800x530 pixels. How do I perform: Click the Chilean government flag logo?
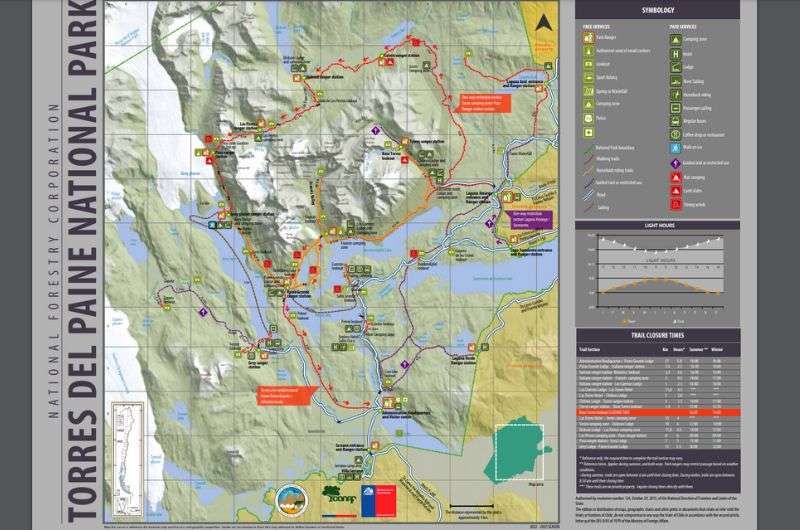pos(379,501)
